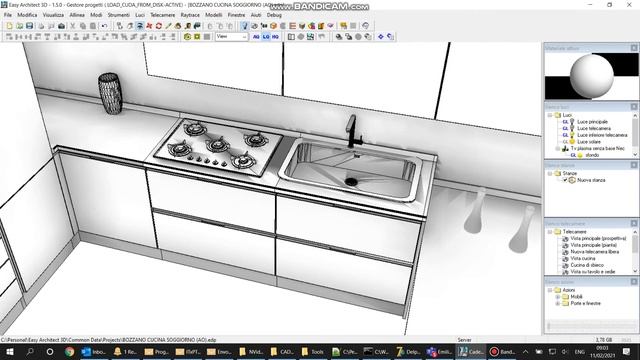Open Bandicam taskbar button

pos(503,351)
